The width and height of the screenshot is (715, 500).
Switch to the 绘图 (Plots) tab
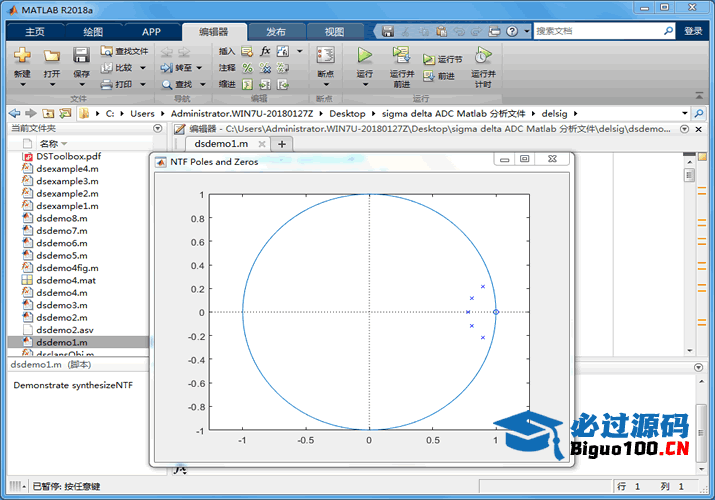pos(93,32)
